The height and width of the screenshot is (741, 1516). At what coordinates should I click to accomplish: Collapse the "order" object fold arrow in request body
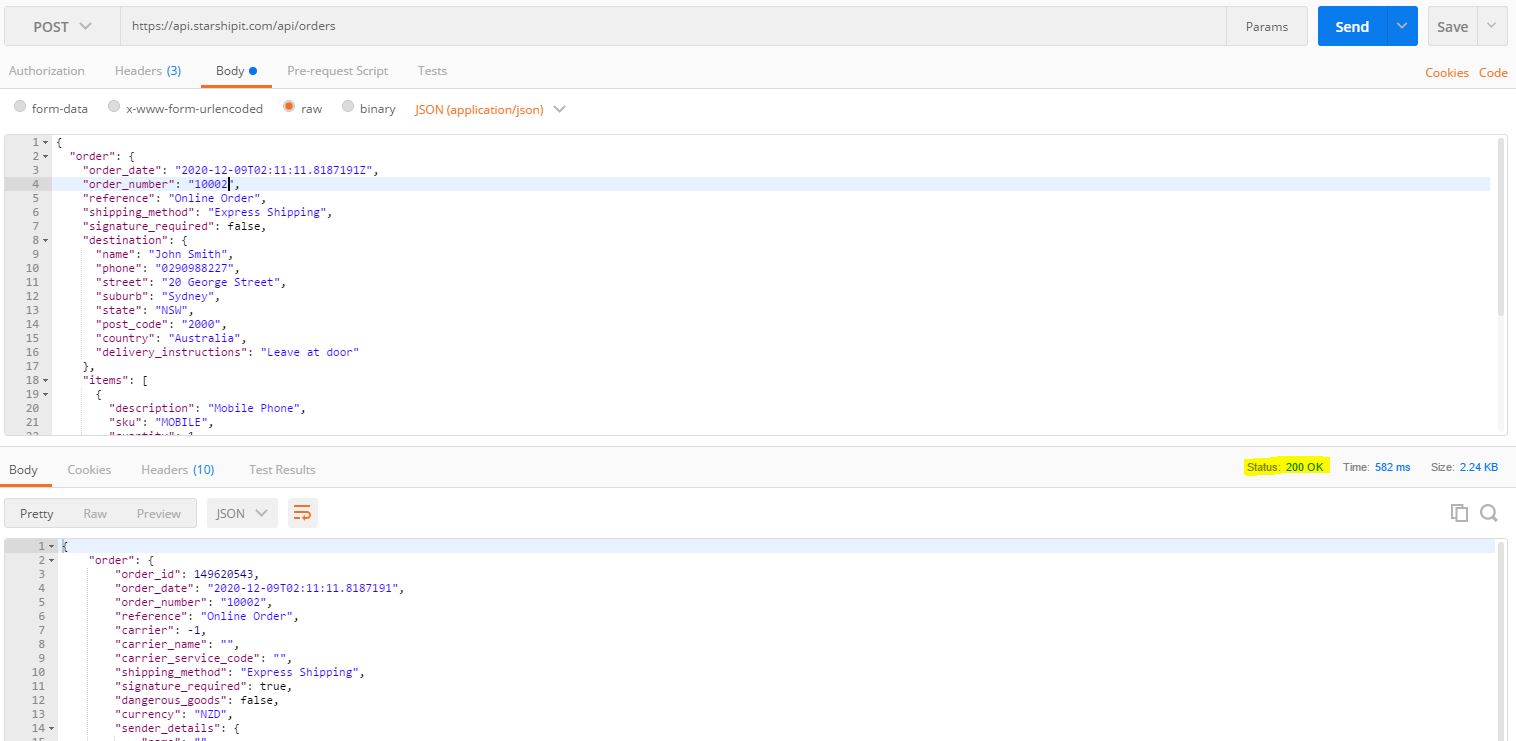click(45, 156)
